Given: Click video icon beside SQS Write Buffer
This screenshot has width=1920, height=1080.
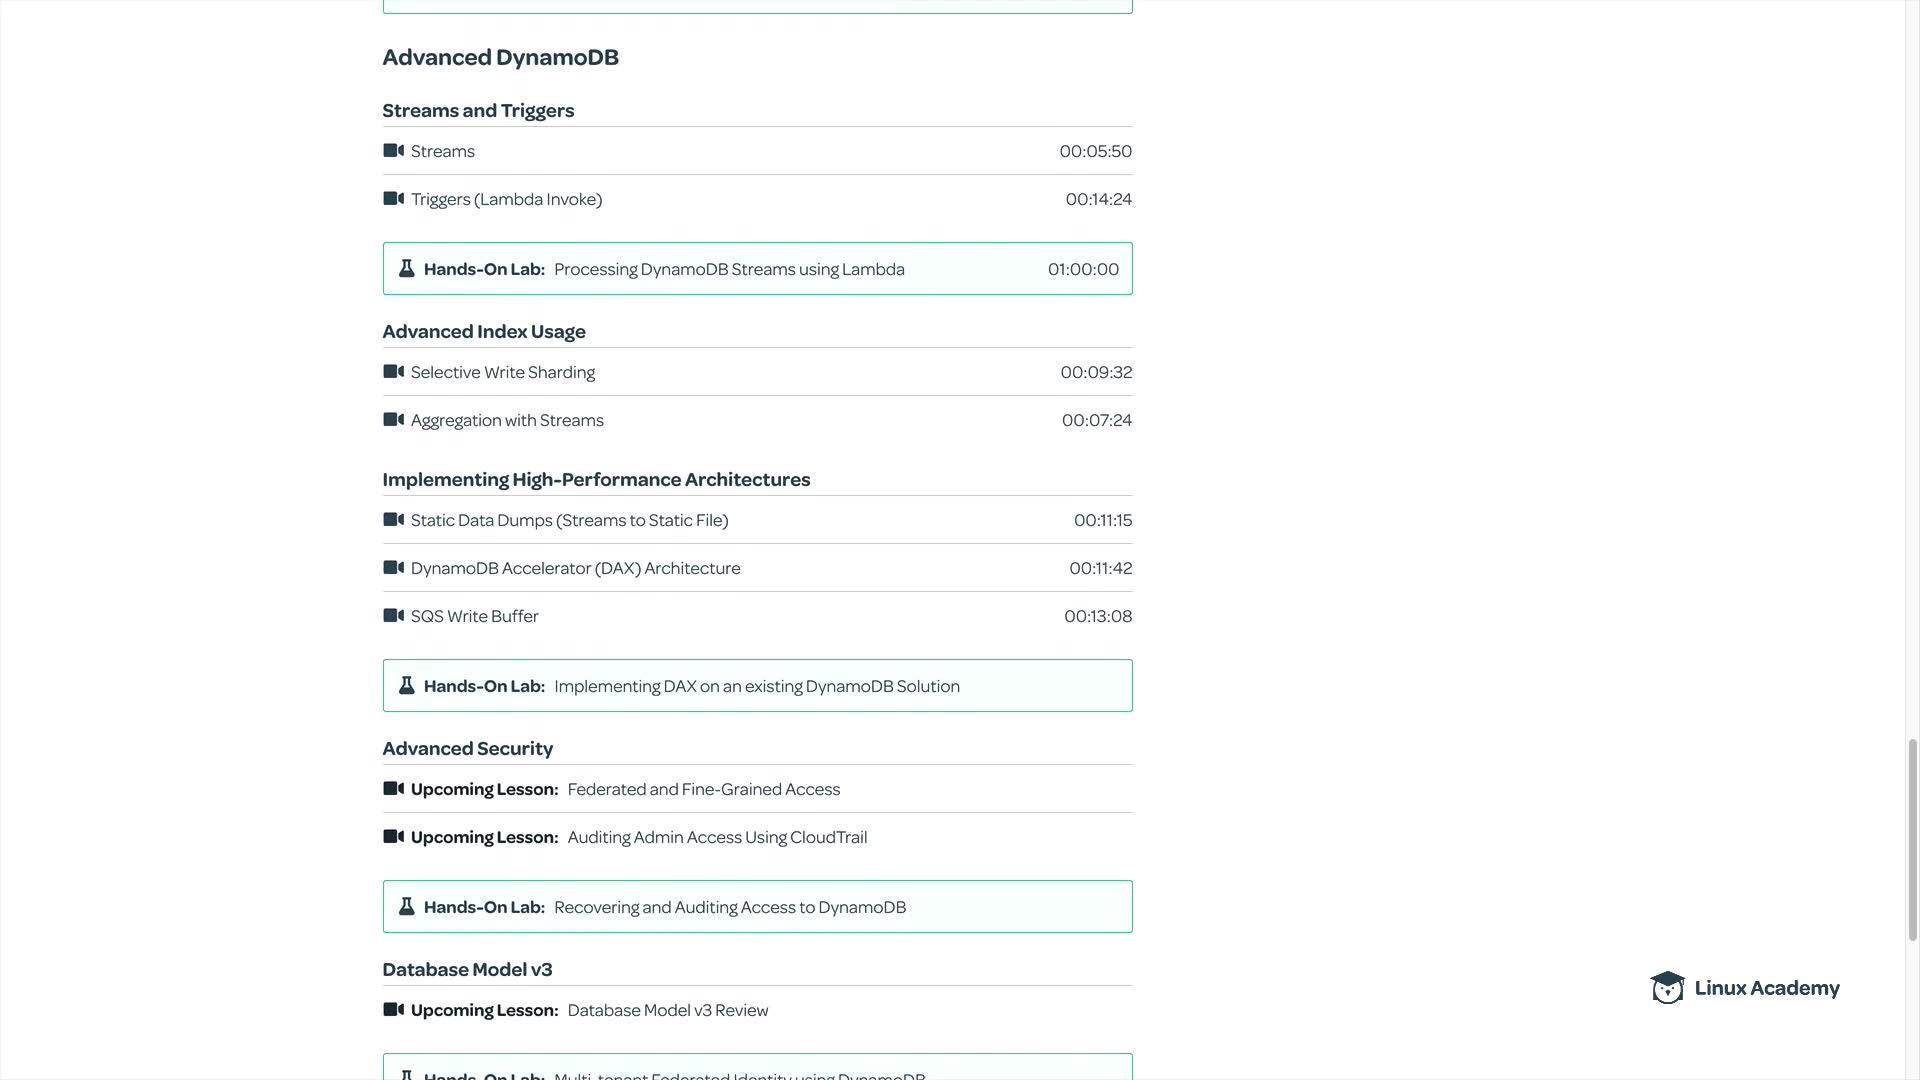Looking at the screenshot, I should point(393,616).
